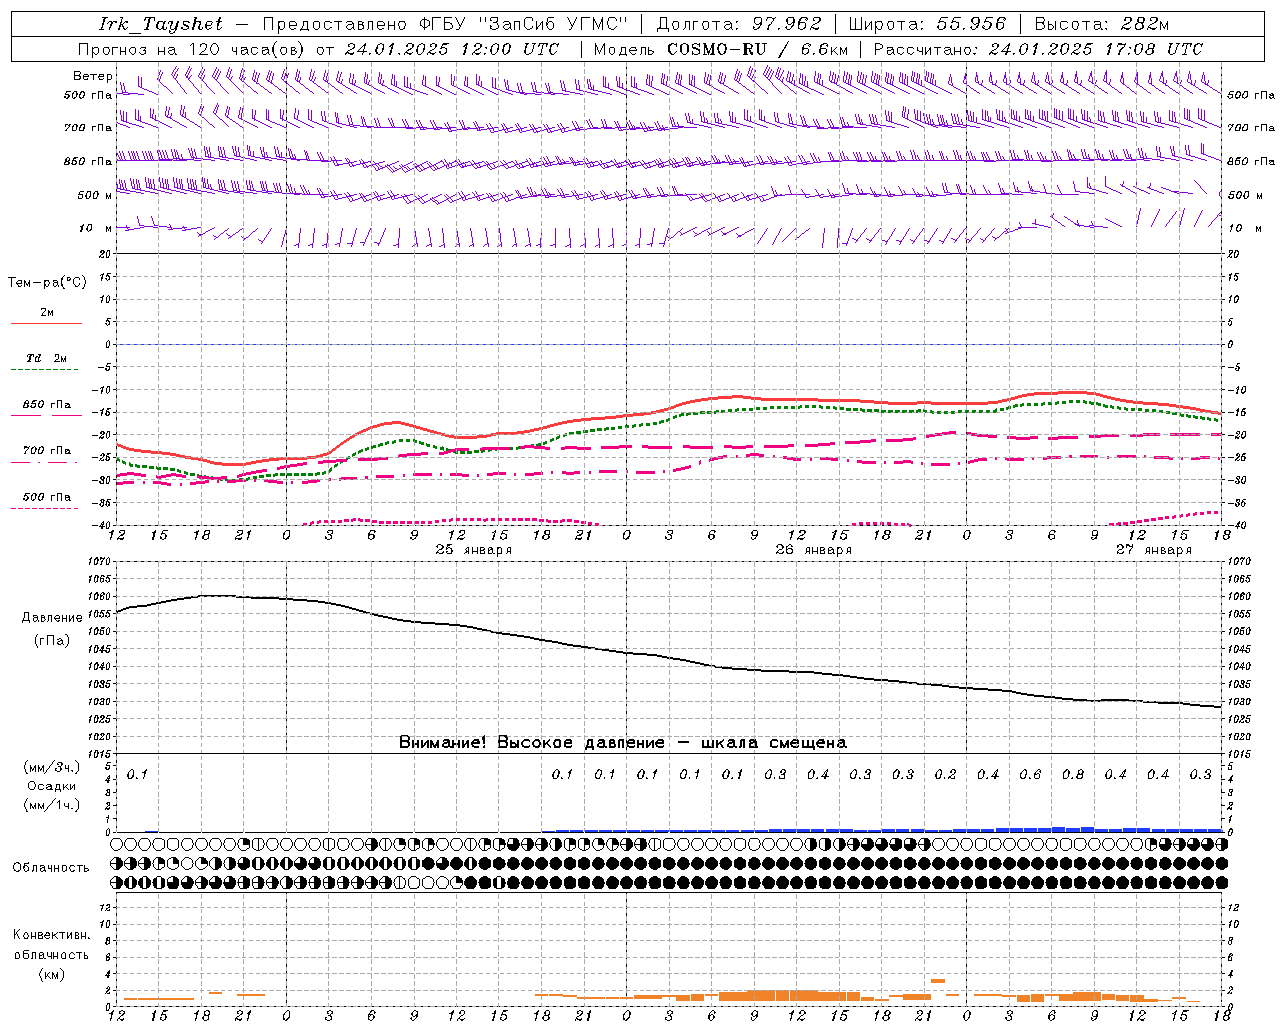Click the 10 м wind level label on left
The height and width of the screenshot is (1024, 1280).
pyautogui.click(x=95, y=228)
